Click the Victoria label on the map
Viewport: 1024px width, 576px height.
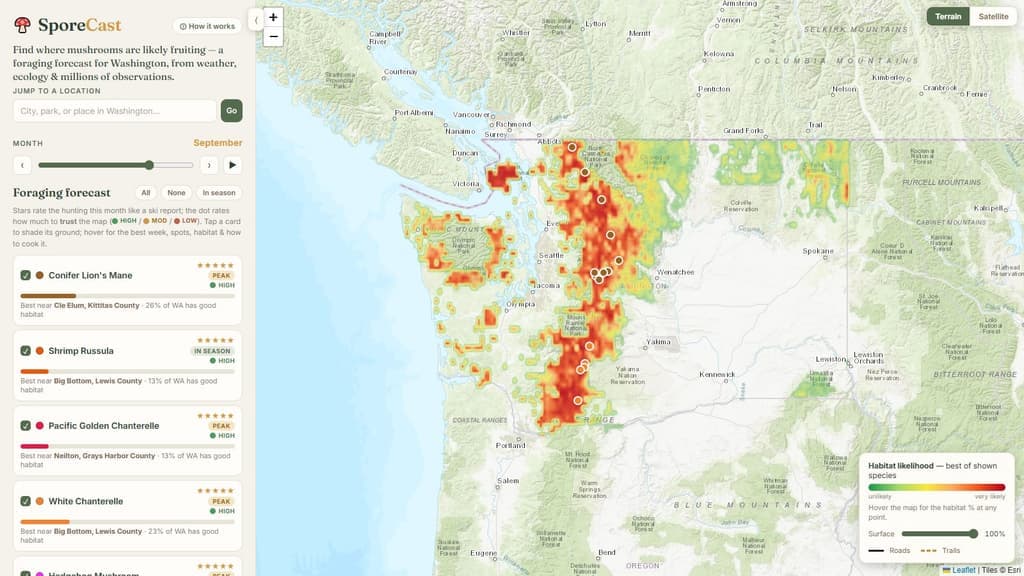(x=466, y=184)
